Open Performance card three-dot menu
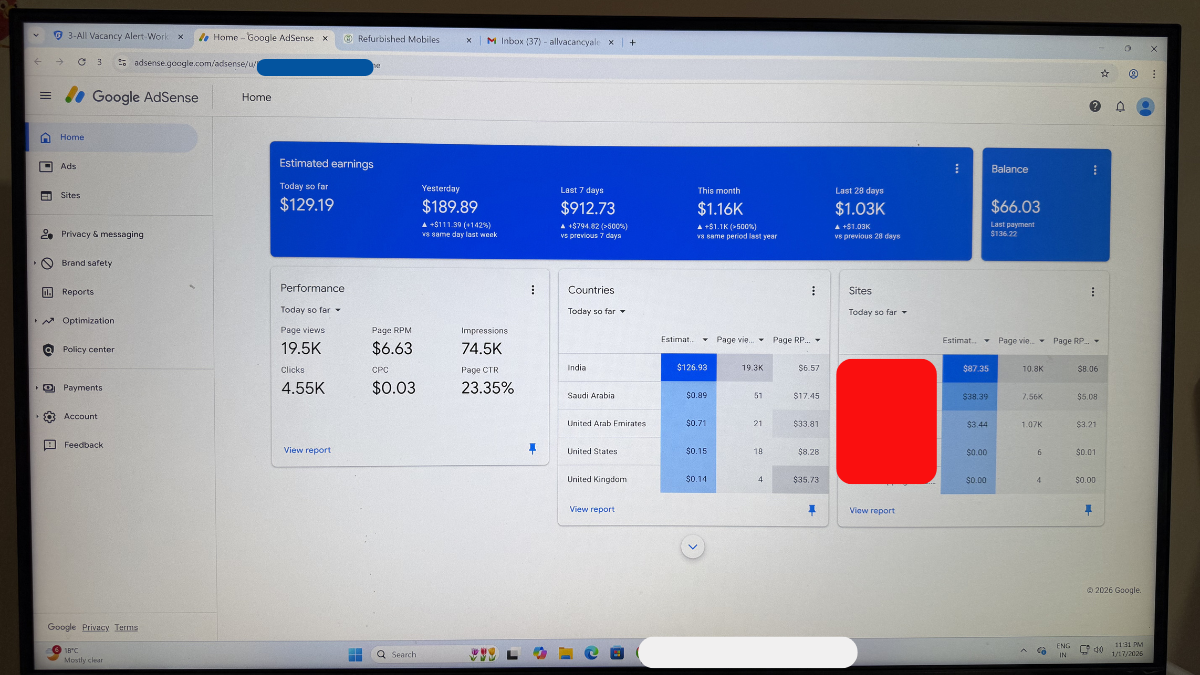Viewport: 1200px width, 675px height. point(533,289)
